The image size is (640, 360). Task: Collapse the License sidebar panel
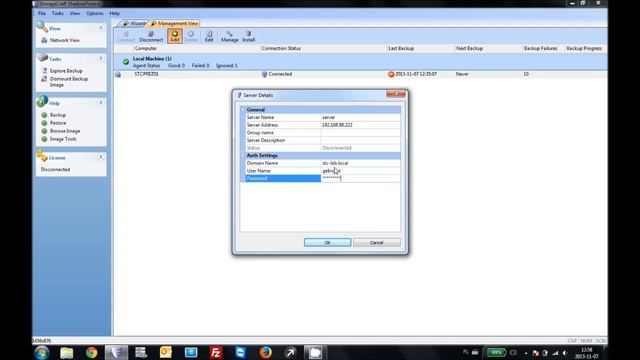click(101, 157)
